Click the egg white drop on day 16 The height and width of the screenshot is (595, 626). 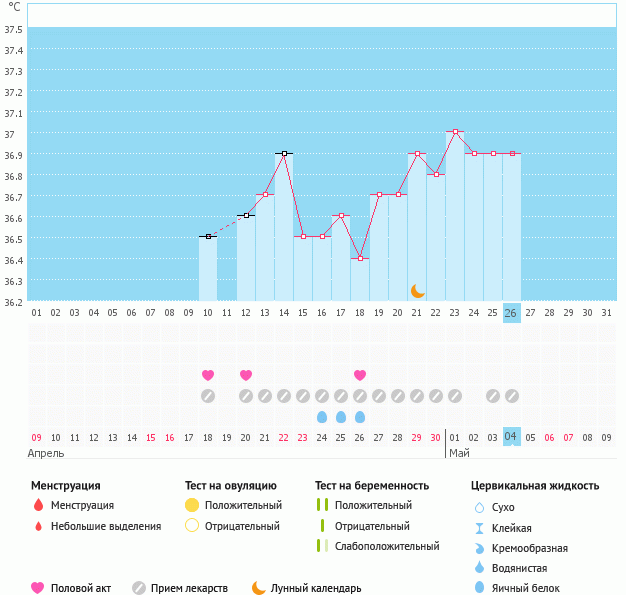click(x=322, y=416)
